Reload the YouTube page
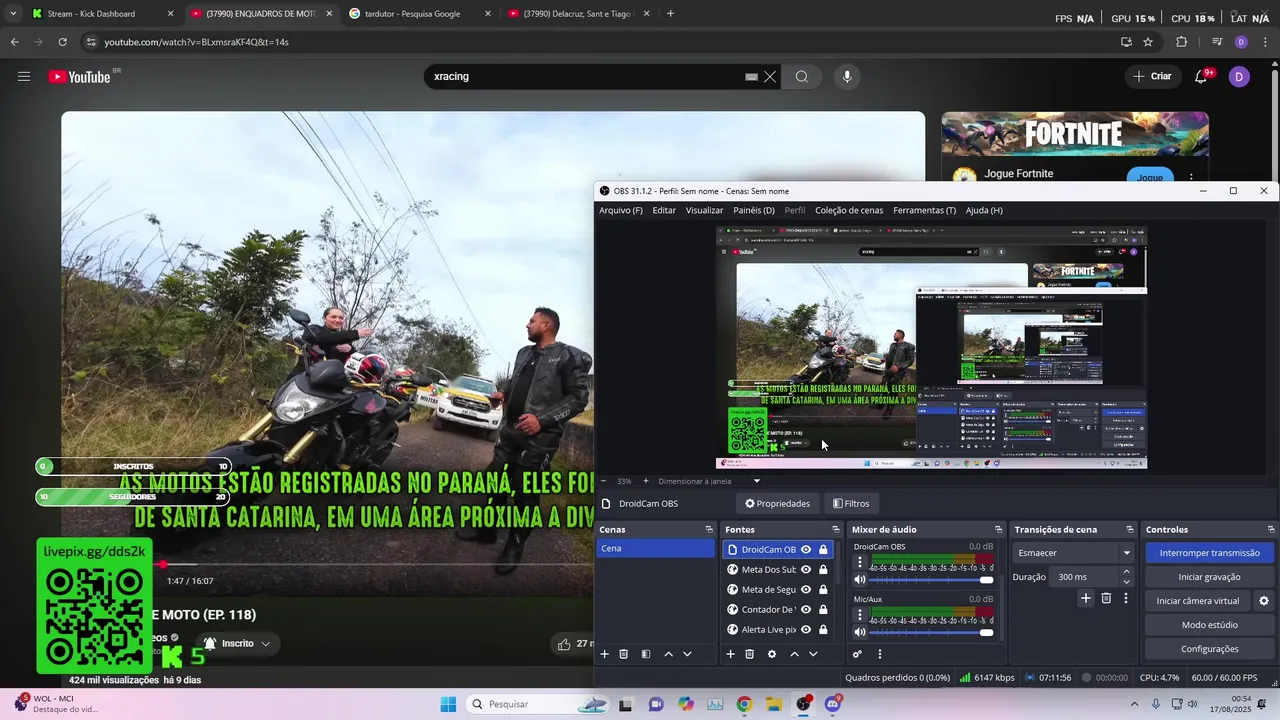Screen dimensions: 1280x720 pos(62,42)
